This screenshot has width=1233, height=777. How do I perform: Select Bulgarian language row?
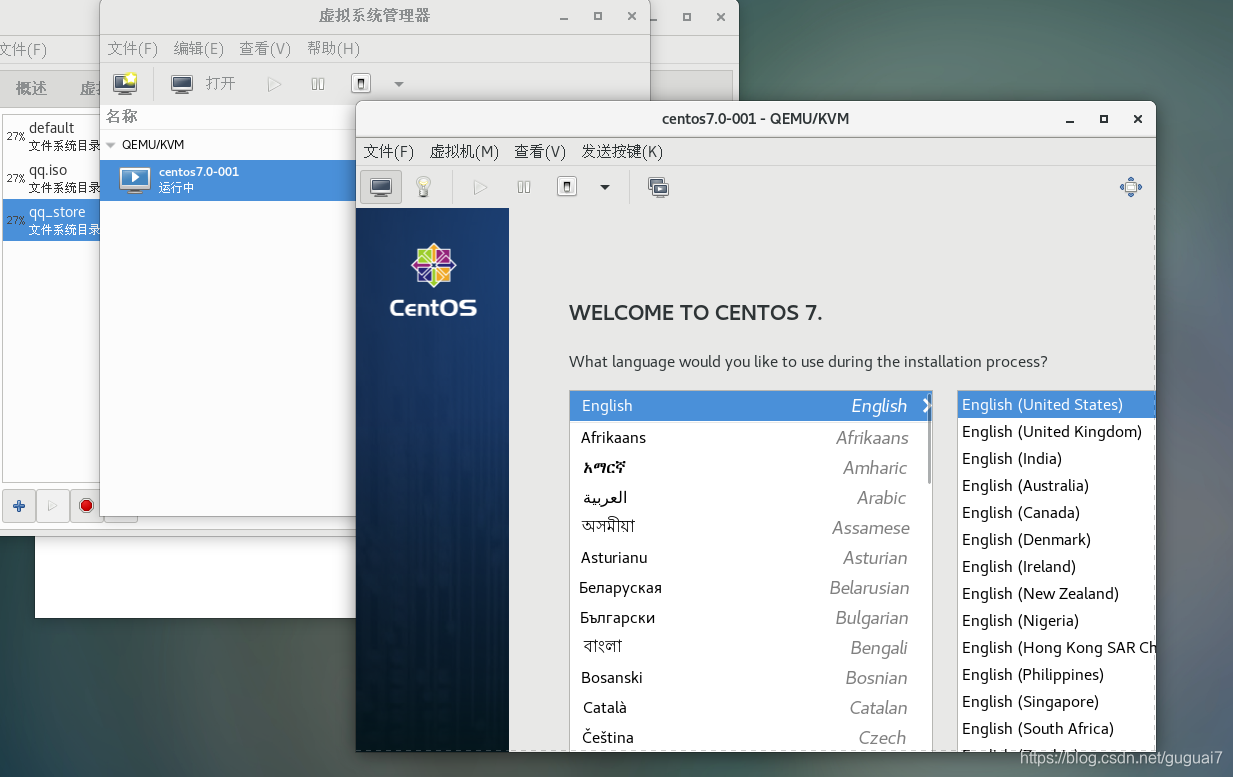pos(750,618)
